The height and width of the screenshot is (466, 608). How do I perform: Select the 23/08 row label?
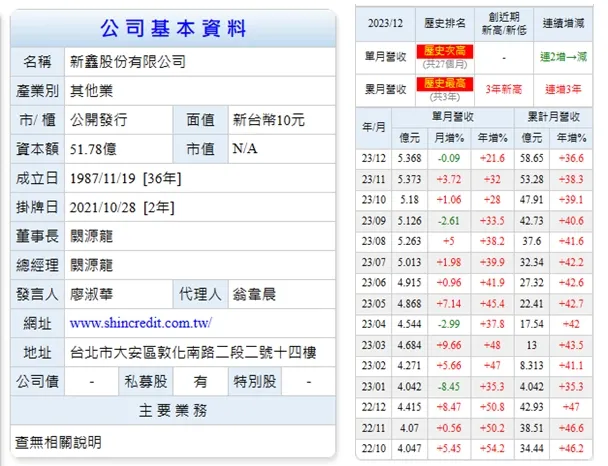(374, 241)
